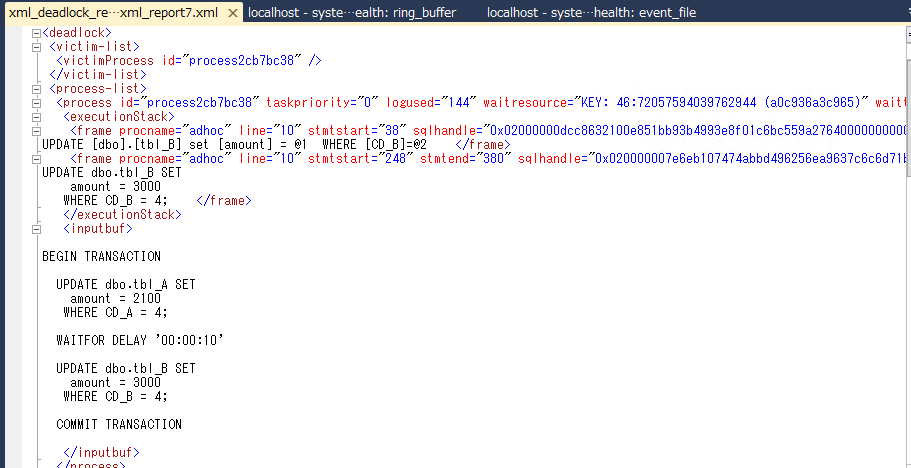Click the taskpriority="0" attribute
This screenshot has height=468, width=911.
click(322, 102)
